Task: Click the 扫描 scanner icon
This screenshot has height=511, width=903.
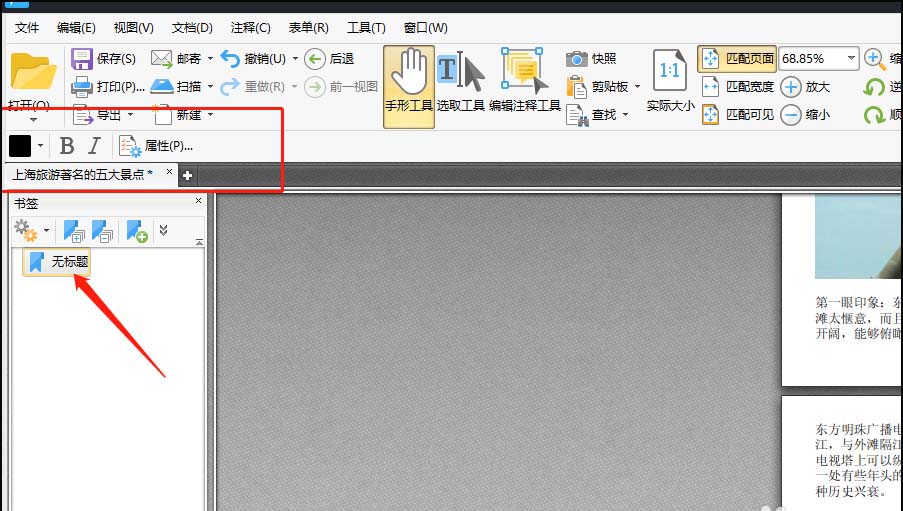Action: point(162,86)
